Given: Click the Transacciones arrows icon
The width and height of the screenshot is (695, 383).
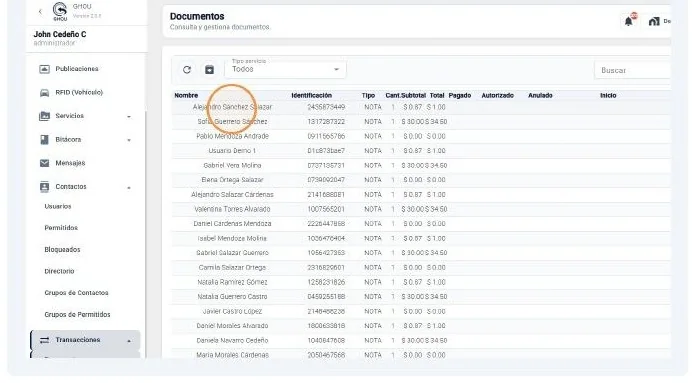Looking at the screenshot, I should (x=44, y=340).
